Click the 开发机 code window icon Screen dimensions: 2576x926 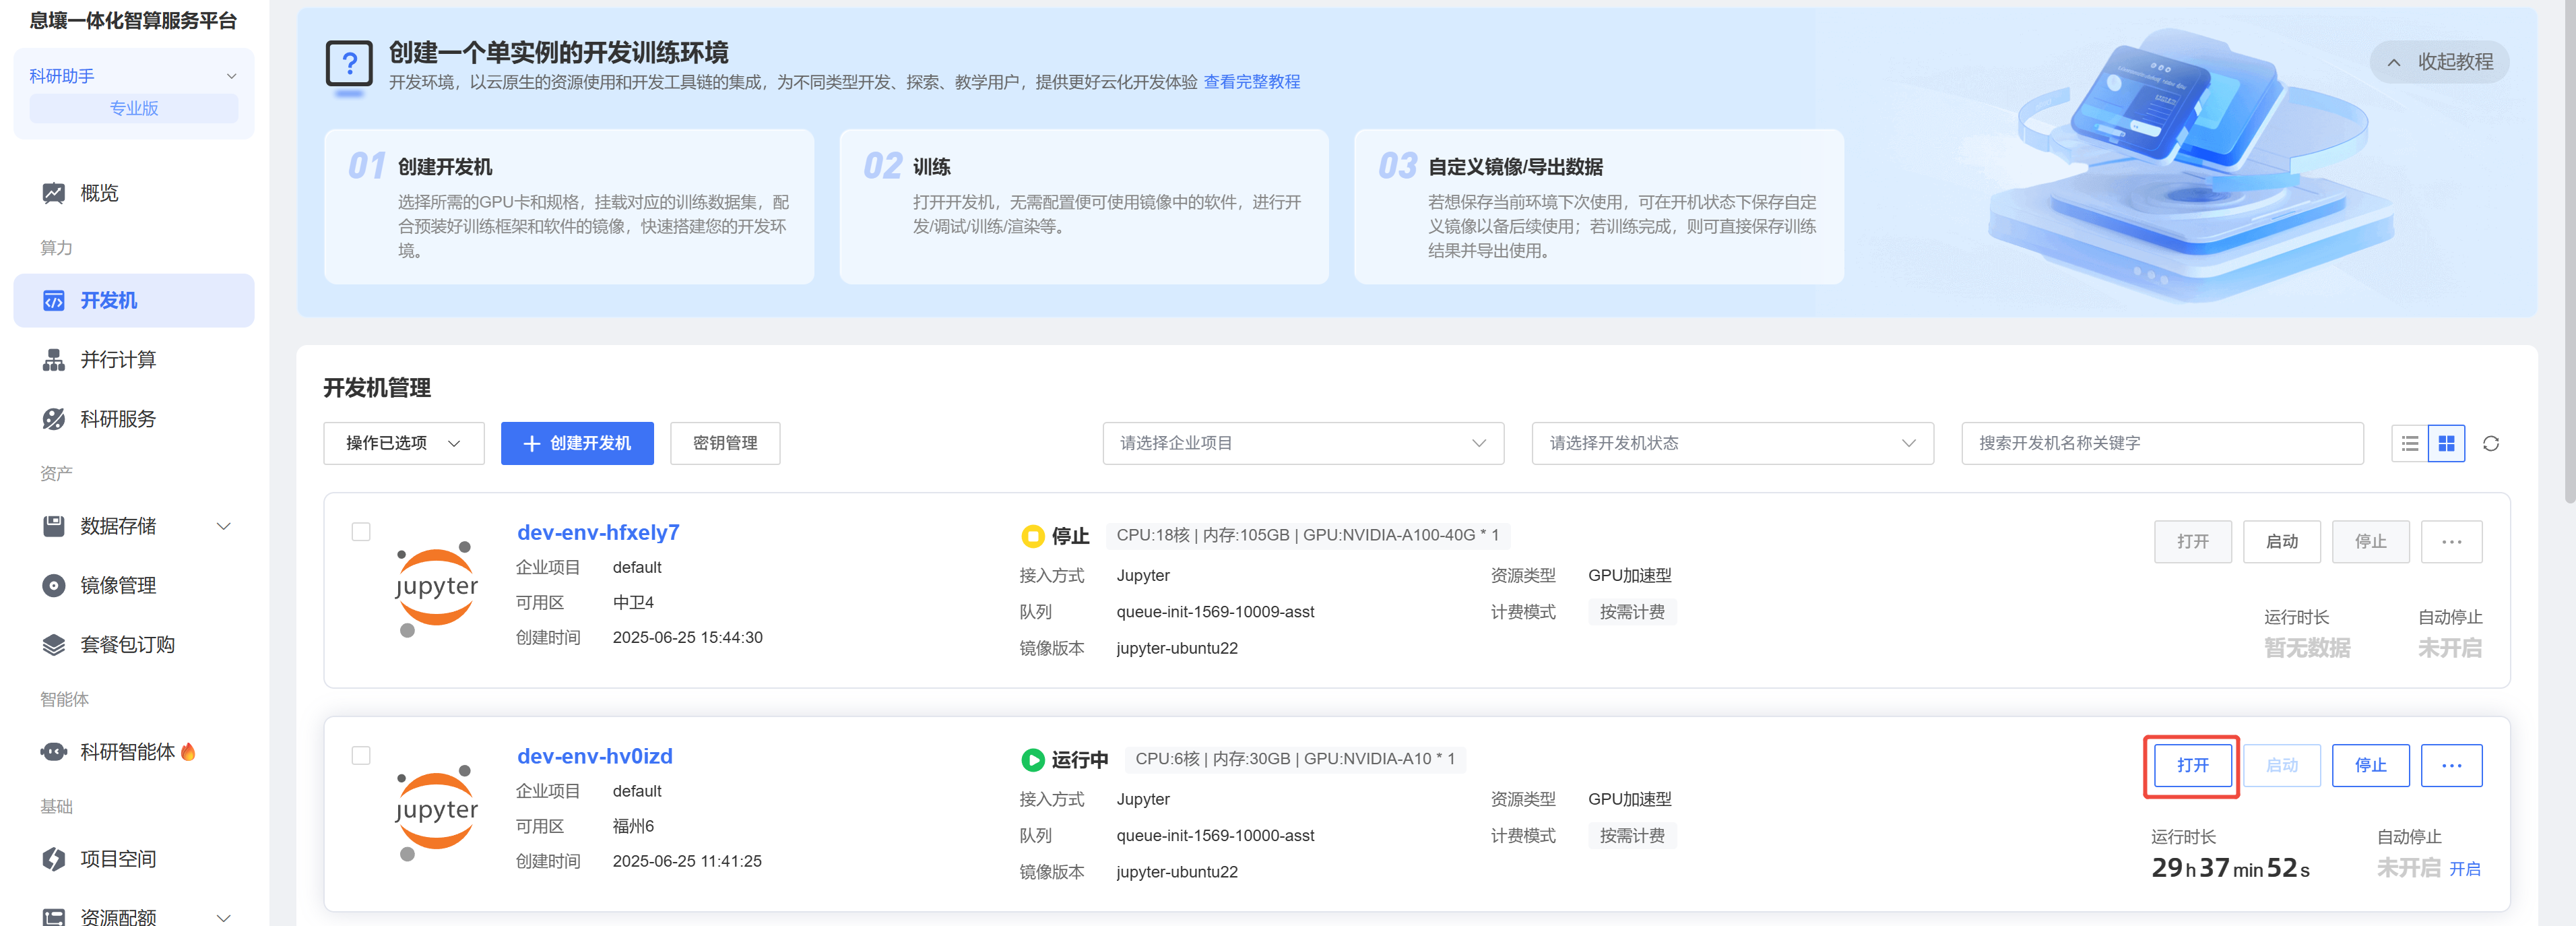(53, 301)
